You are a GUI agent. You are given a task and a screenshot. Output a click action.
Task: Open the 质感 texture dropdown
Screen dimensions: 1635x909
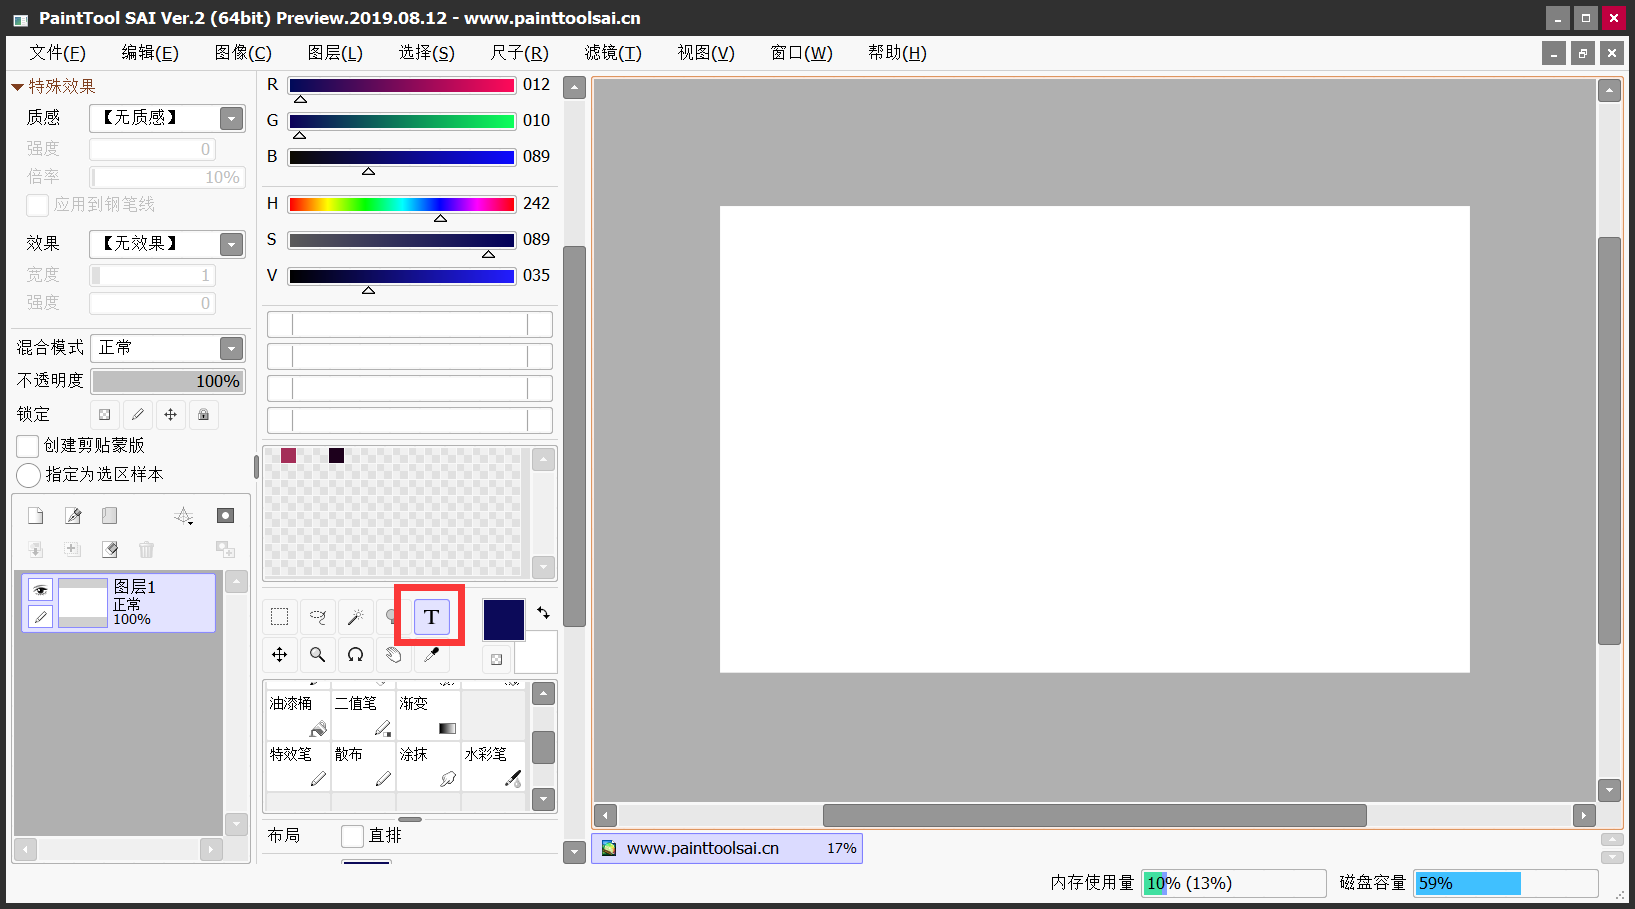232,118
